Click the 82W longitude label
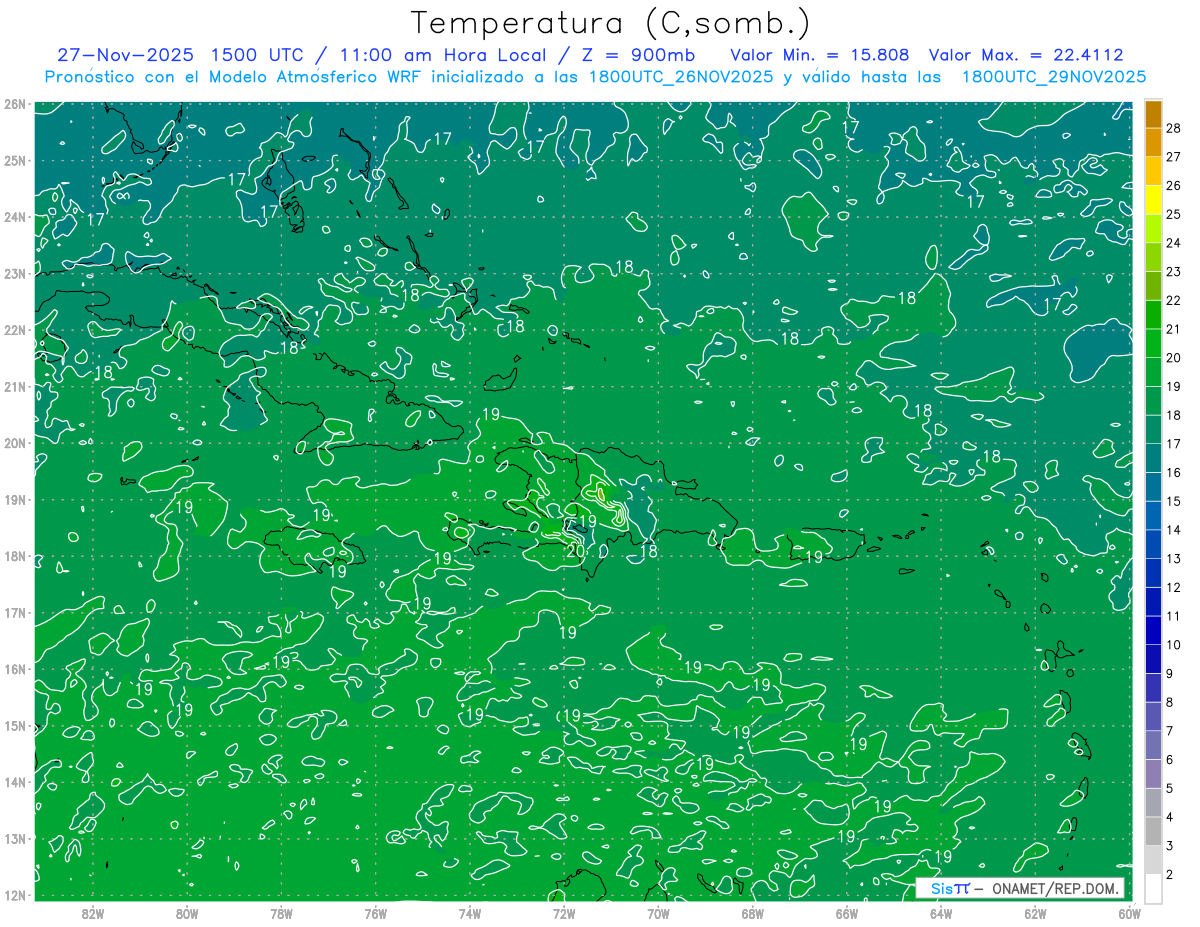 pos(93,913)
